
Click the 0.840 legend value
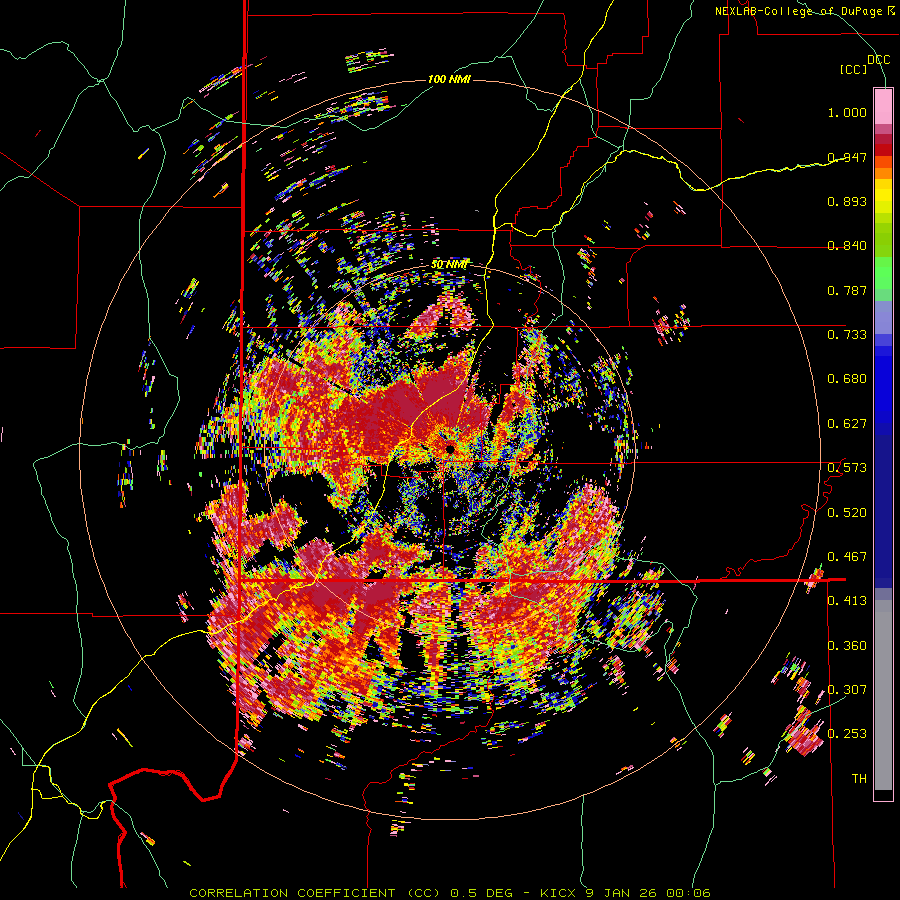pyautogui.click(x=847, y=246)
